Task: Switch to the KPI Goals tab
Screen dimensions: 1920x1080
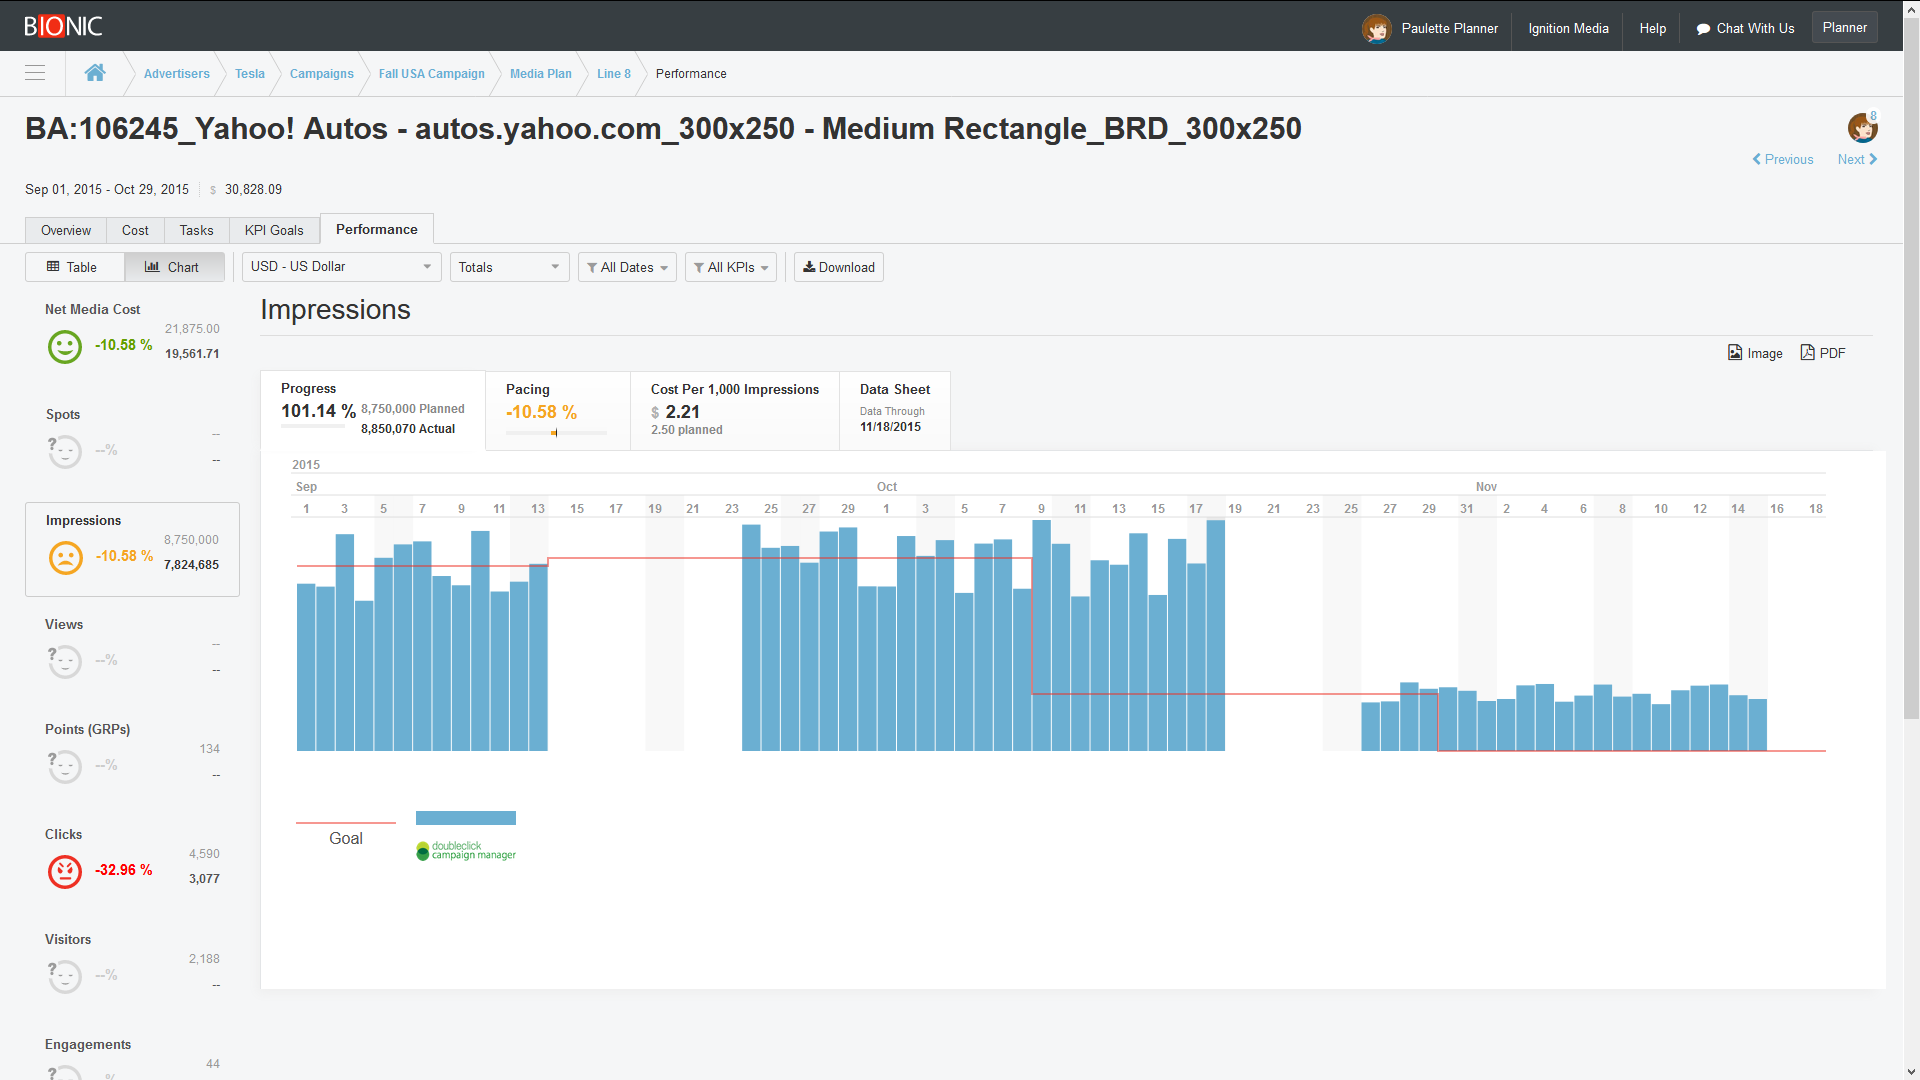Action: (x=273, y=229)
